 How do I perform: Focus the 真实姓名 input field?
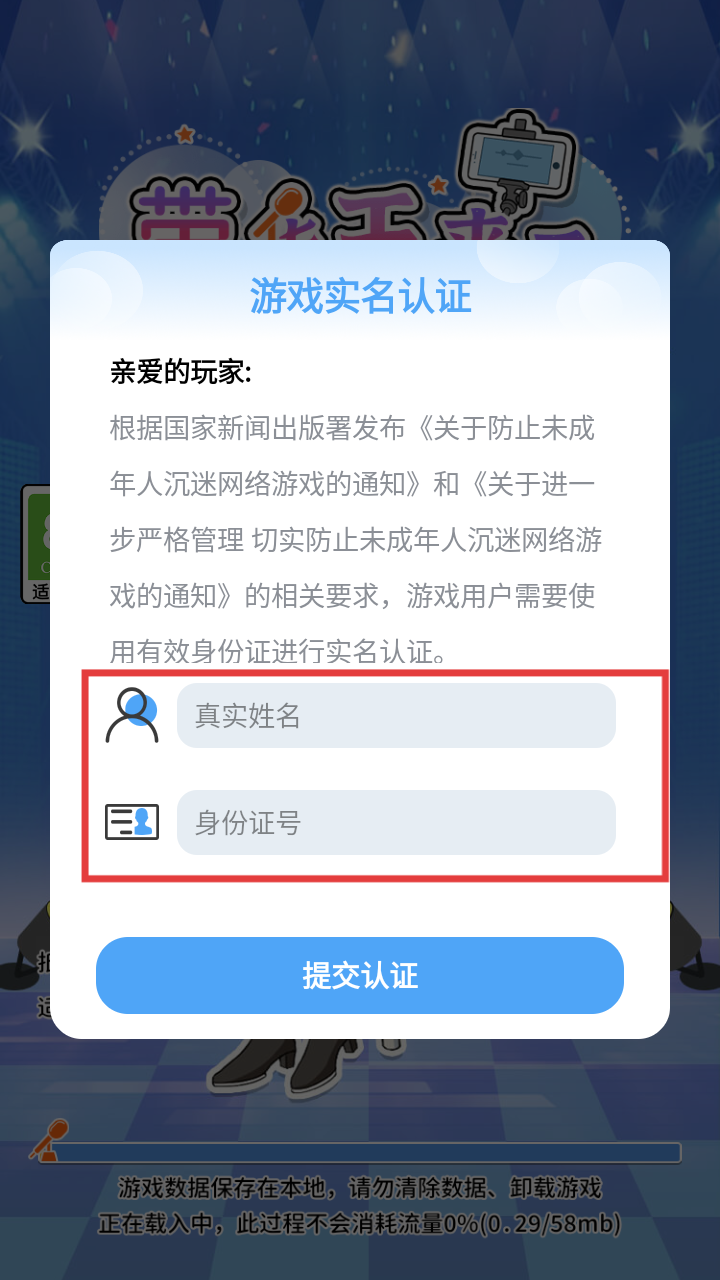point(396,715)
